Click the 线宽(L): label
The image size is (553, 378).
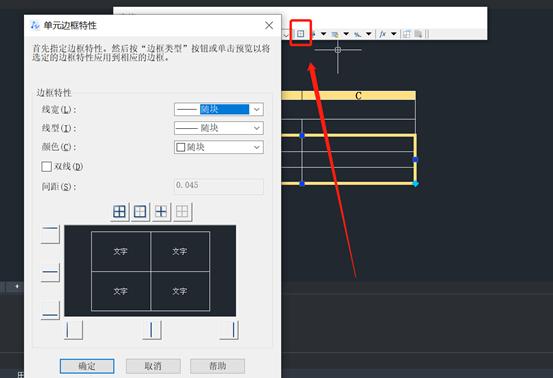59,110
